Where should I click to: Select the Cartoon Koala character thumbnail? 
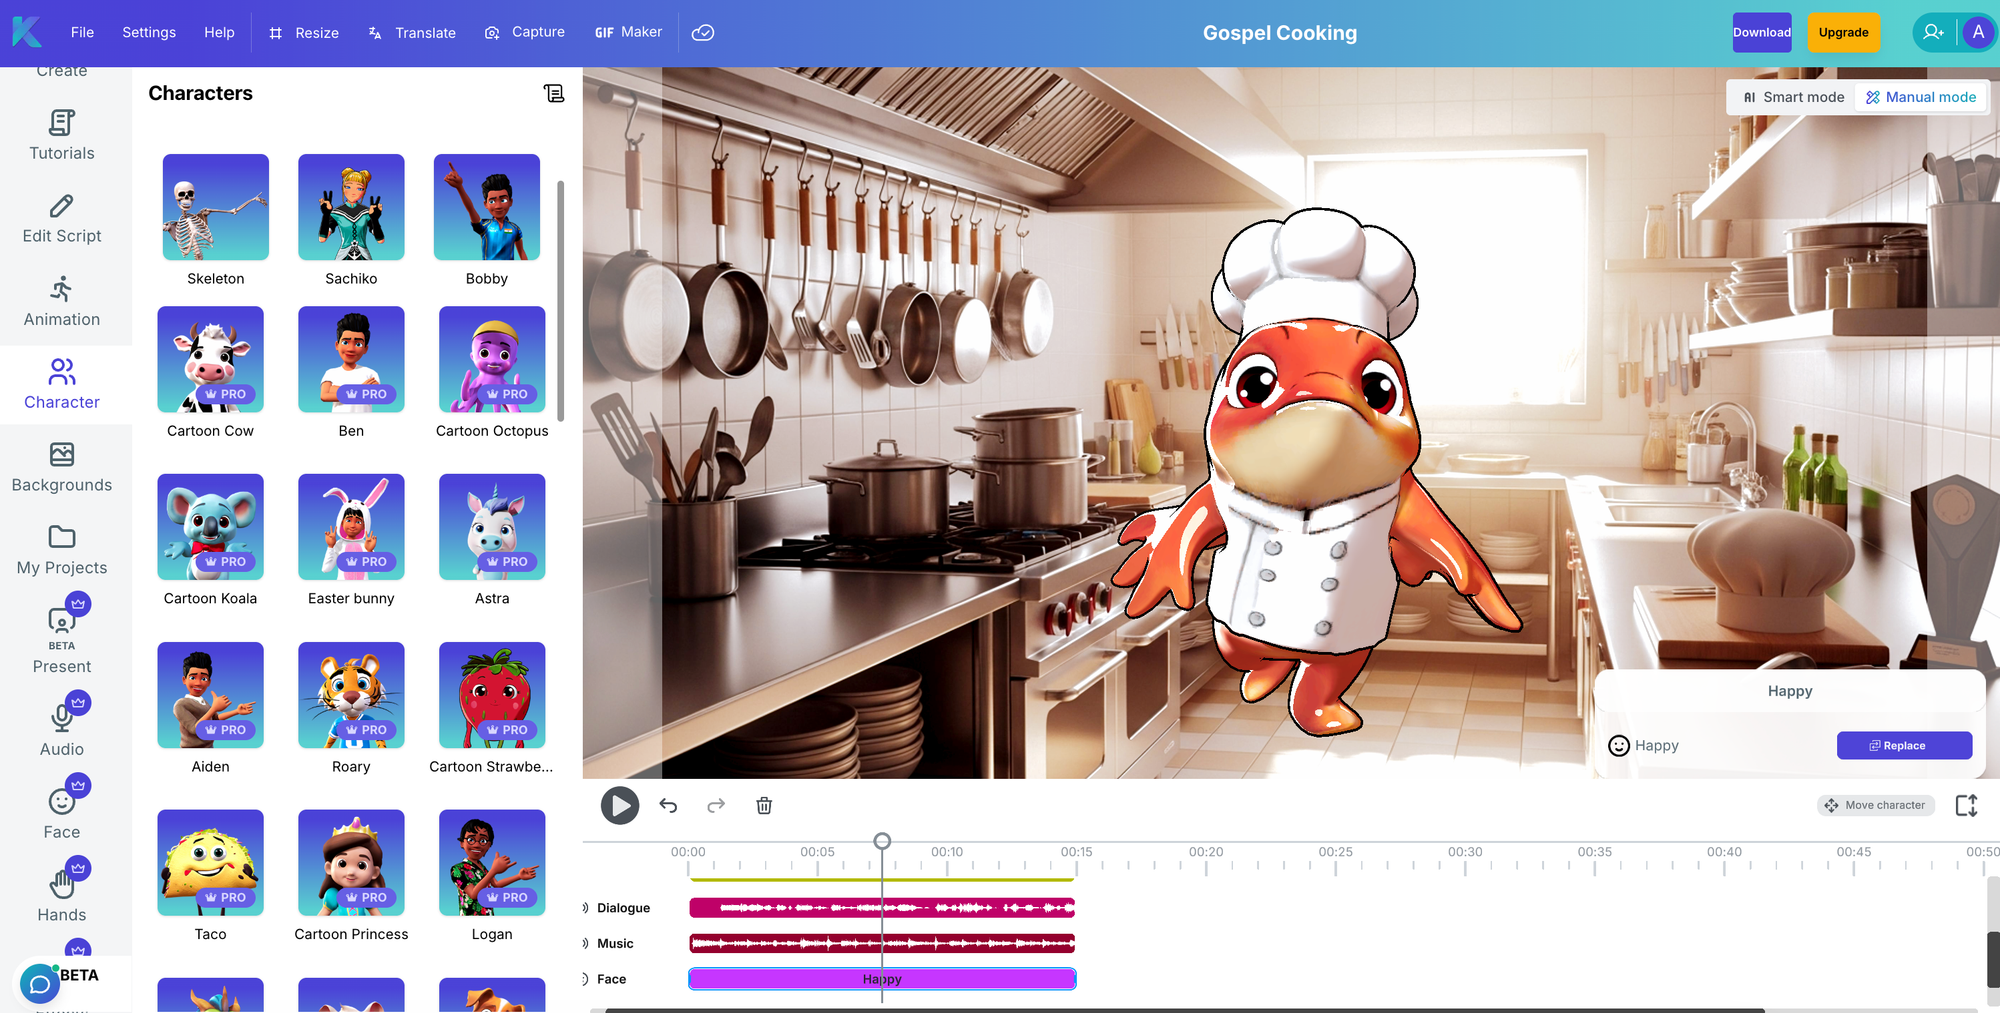(210, 527)
